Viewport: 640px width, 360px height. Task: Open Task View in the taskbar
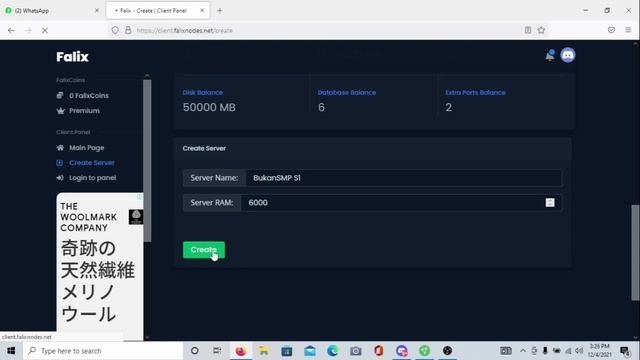(217, 351)
